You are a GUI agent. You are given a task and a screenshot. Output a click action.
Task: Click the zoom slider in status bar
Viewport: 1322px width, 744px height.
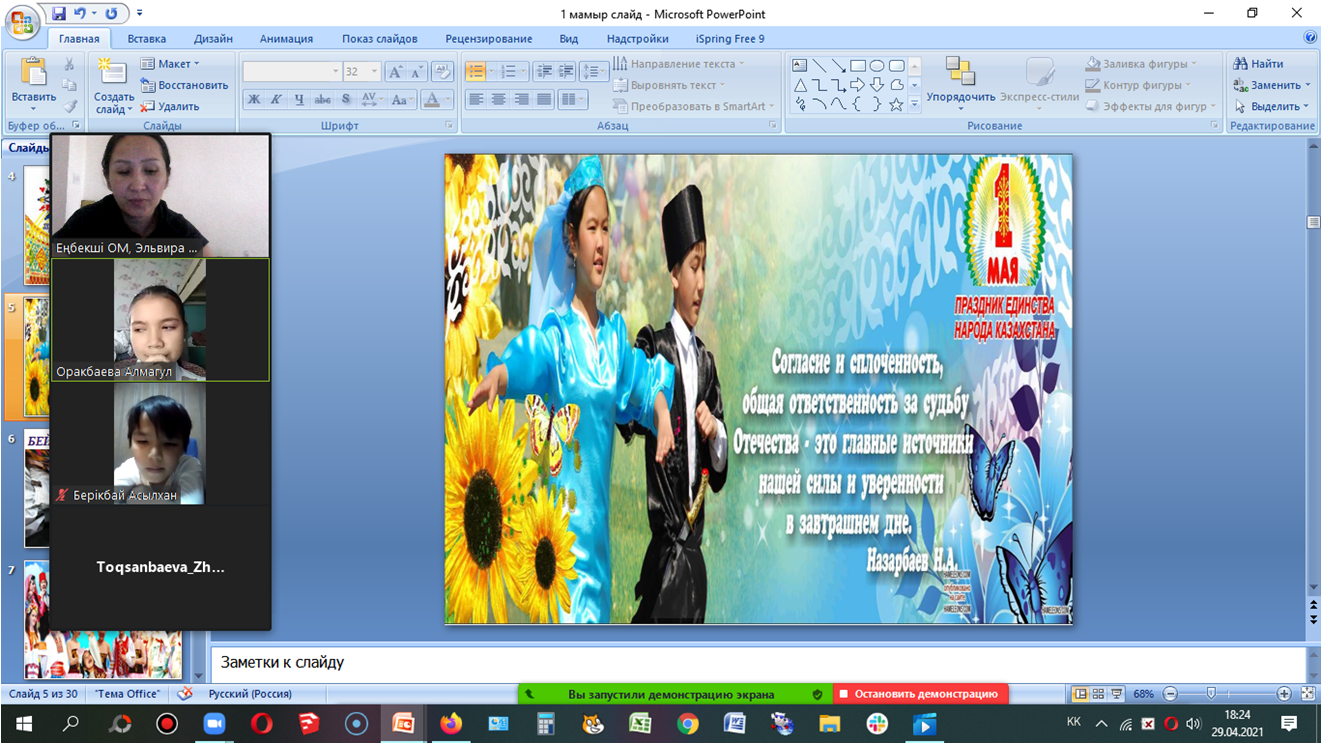point(1211,694)
